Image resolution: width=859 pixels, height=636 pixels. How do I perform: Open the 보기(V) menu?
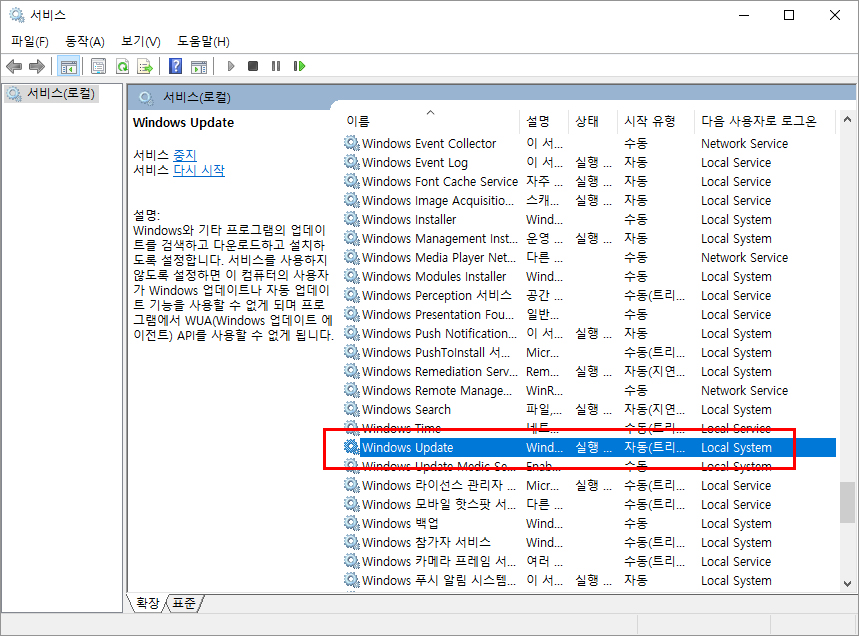coord(141,42)
